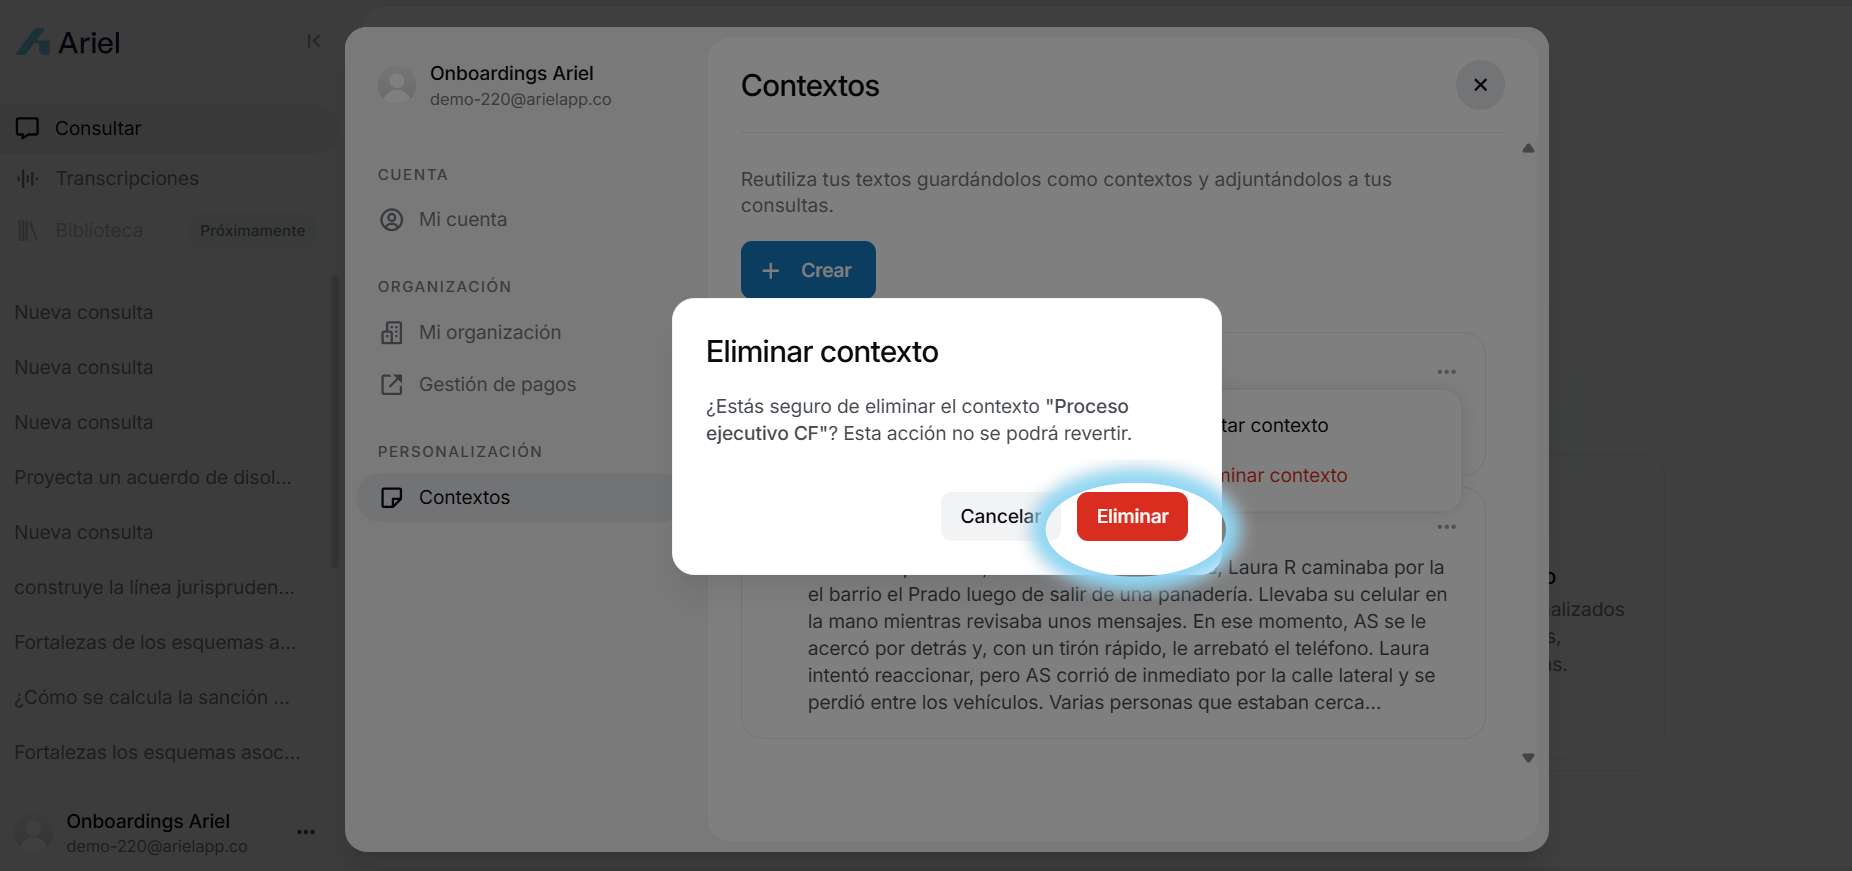Collapse the sidebar with the arrow icon
The height and width of the screenshot is (871, 1852).
(314, 41)
